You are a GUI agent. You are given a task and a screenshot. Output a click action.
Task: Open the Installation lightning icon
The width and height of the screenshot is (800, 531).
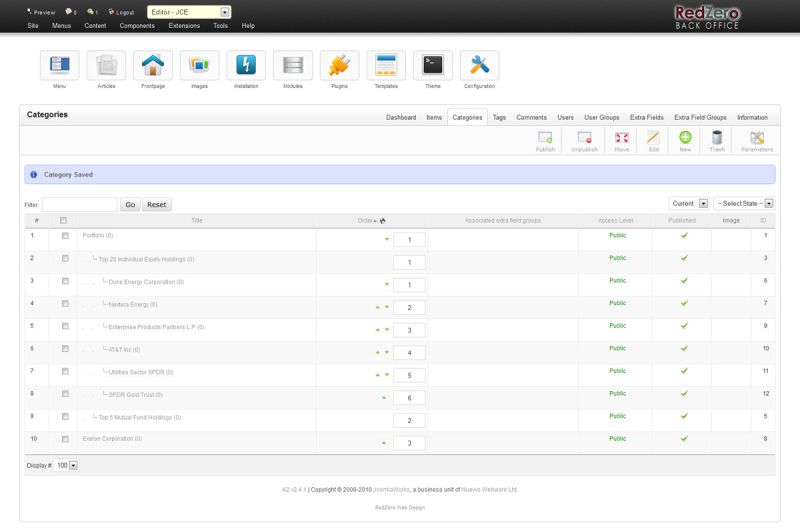[246, 65]
